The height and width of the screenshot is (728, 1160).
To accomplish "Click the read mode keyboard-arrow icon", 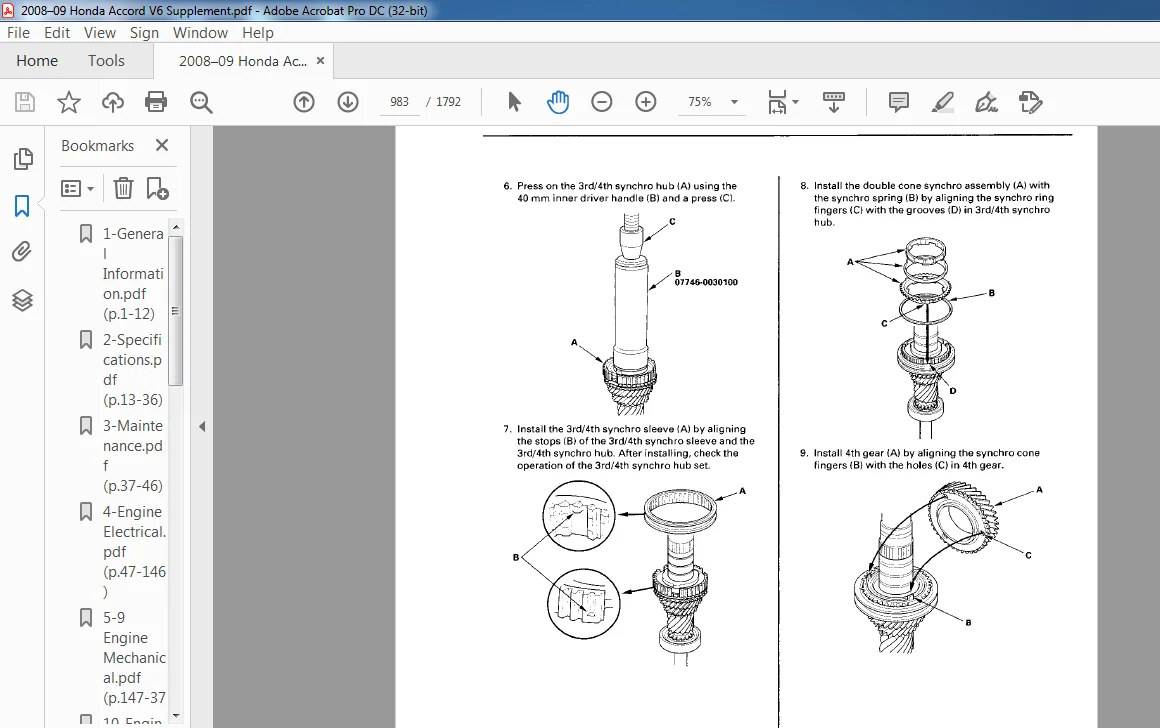I will [834, 102].
